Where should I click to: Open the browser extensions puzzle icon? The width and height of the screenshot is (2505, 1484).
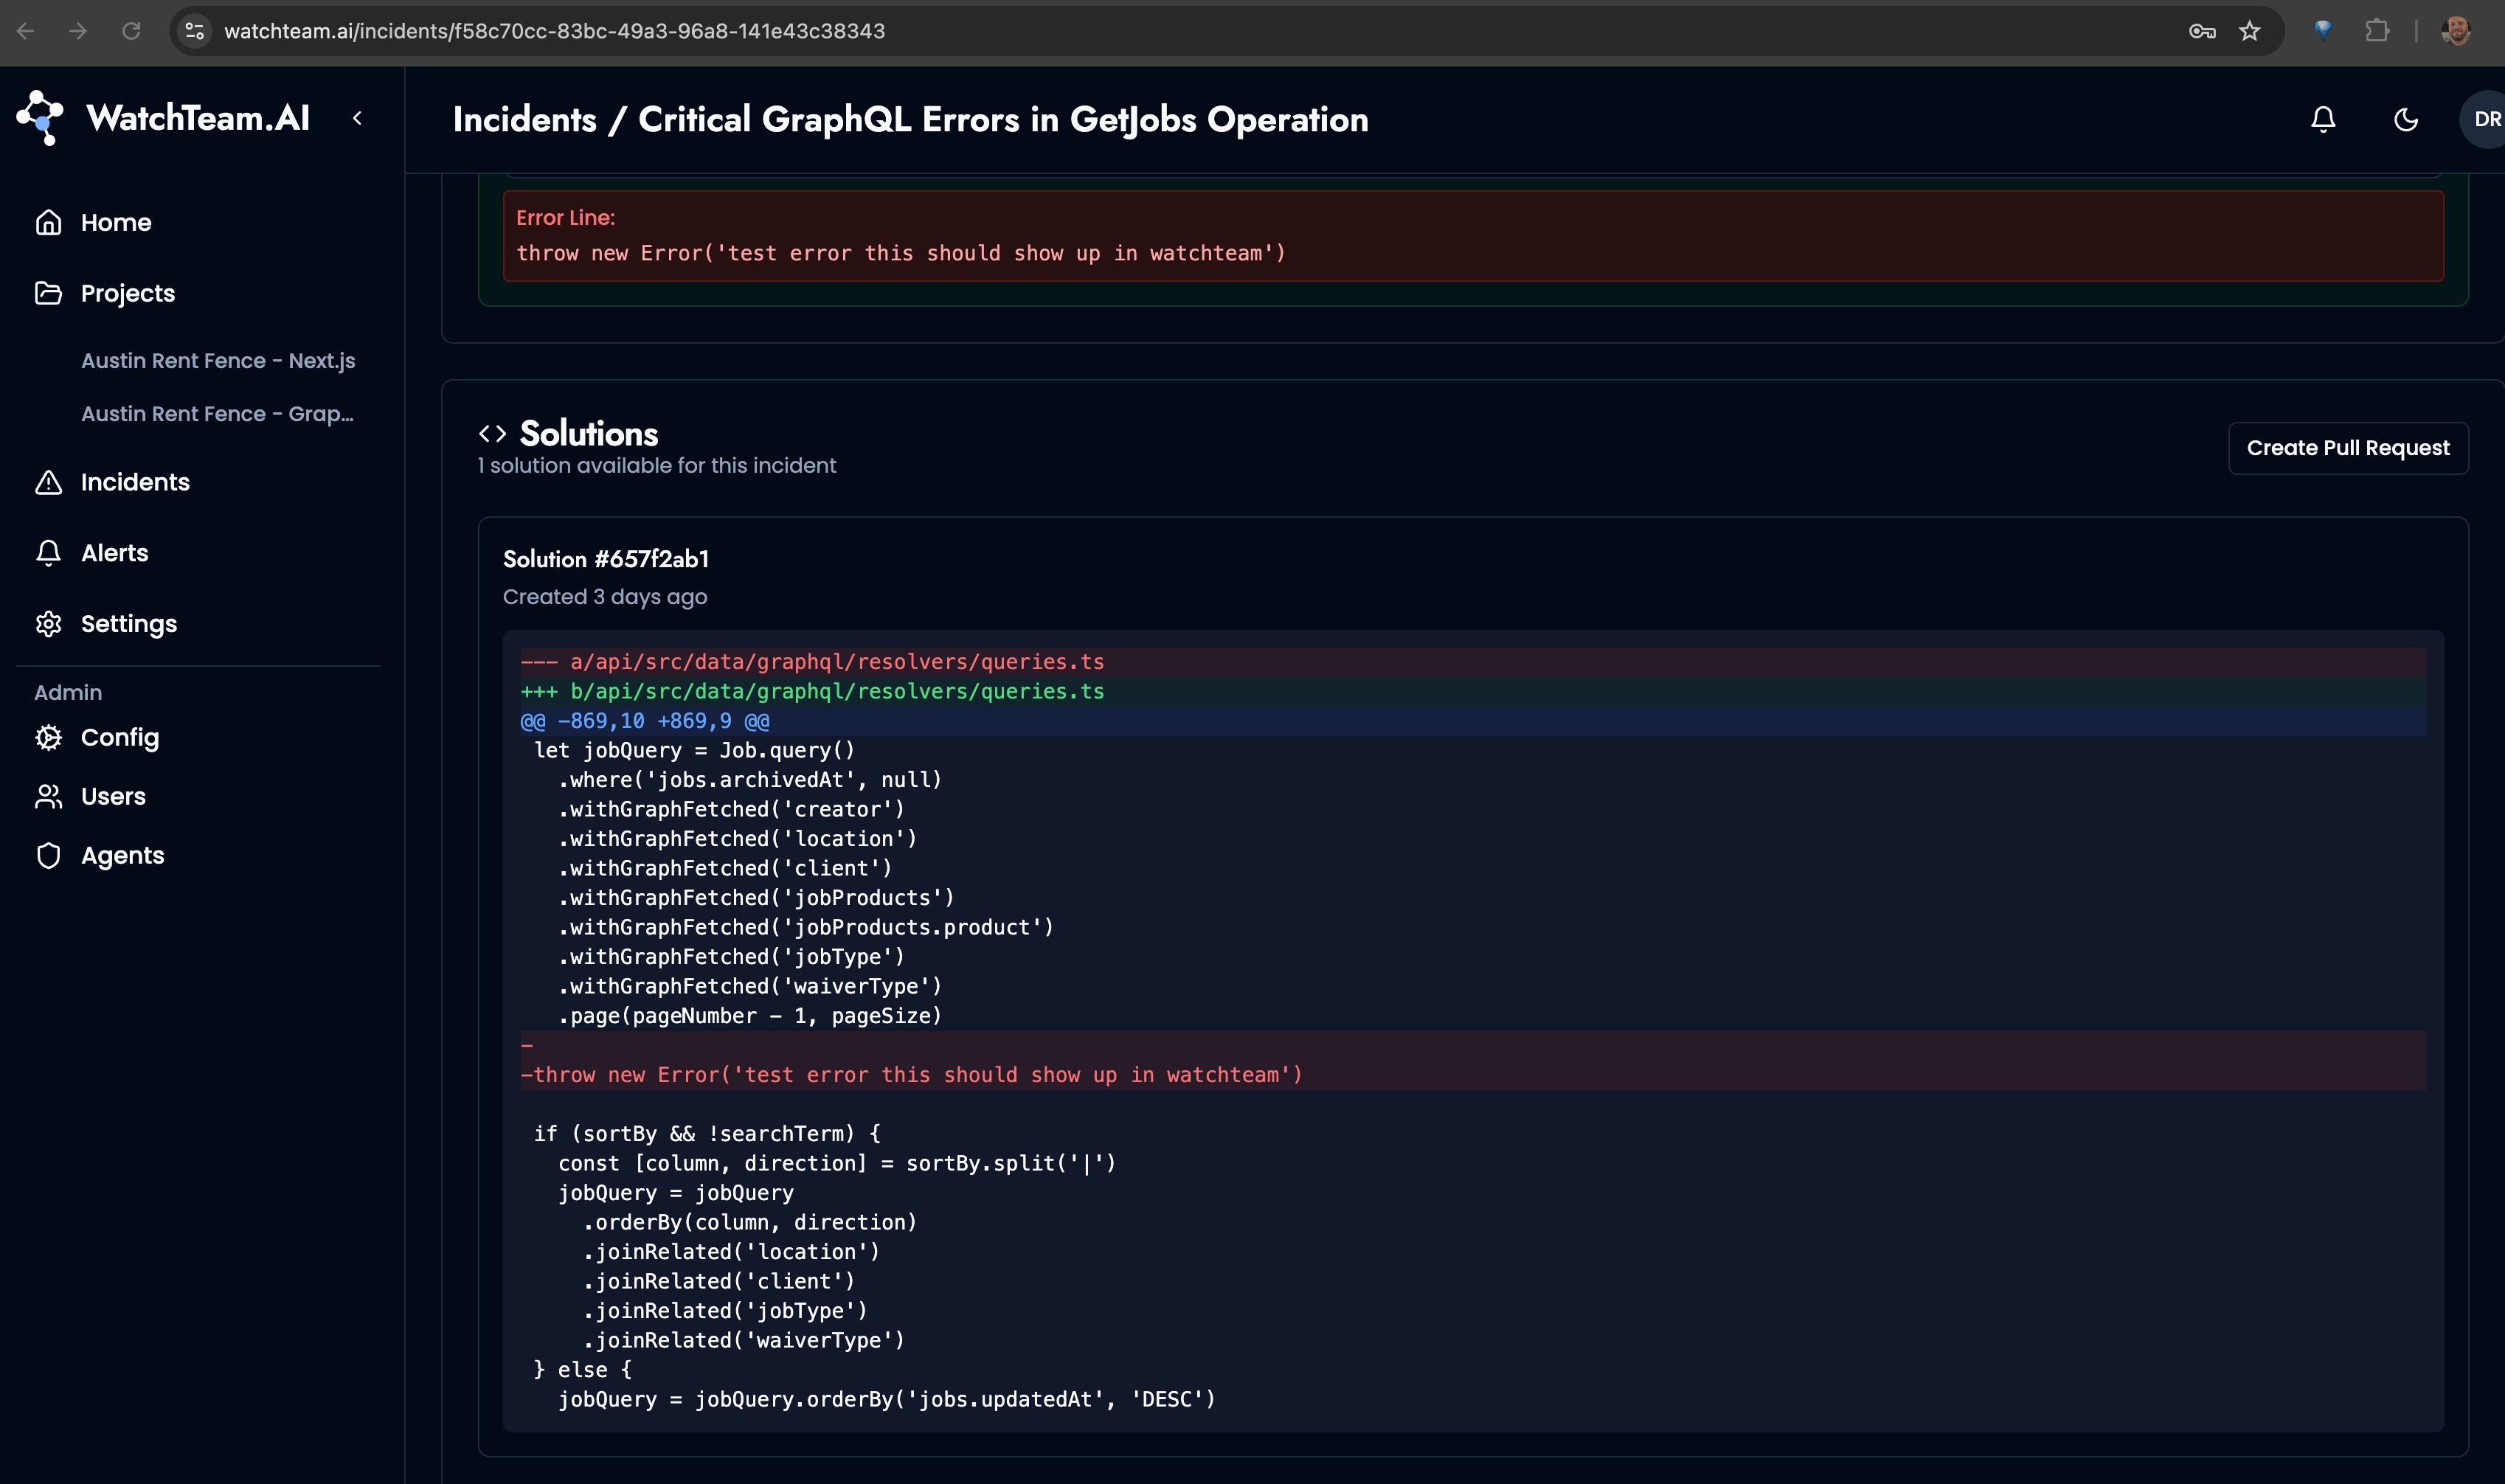(2377, 31)
